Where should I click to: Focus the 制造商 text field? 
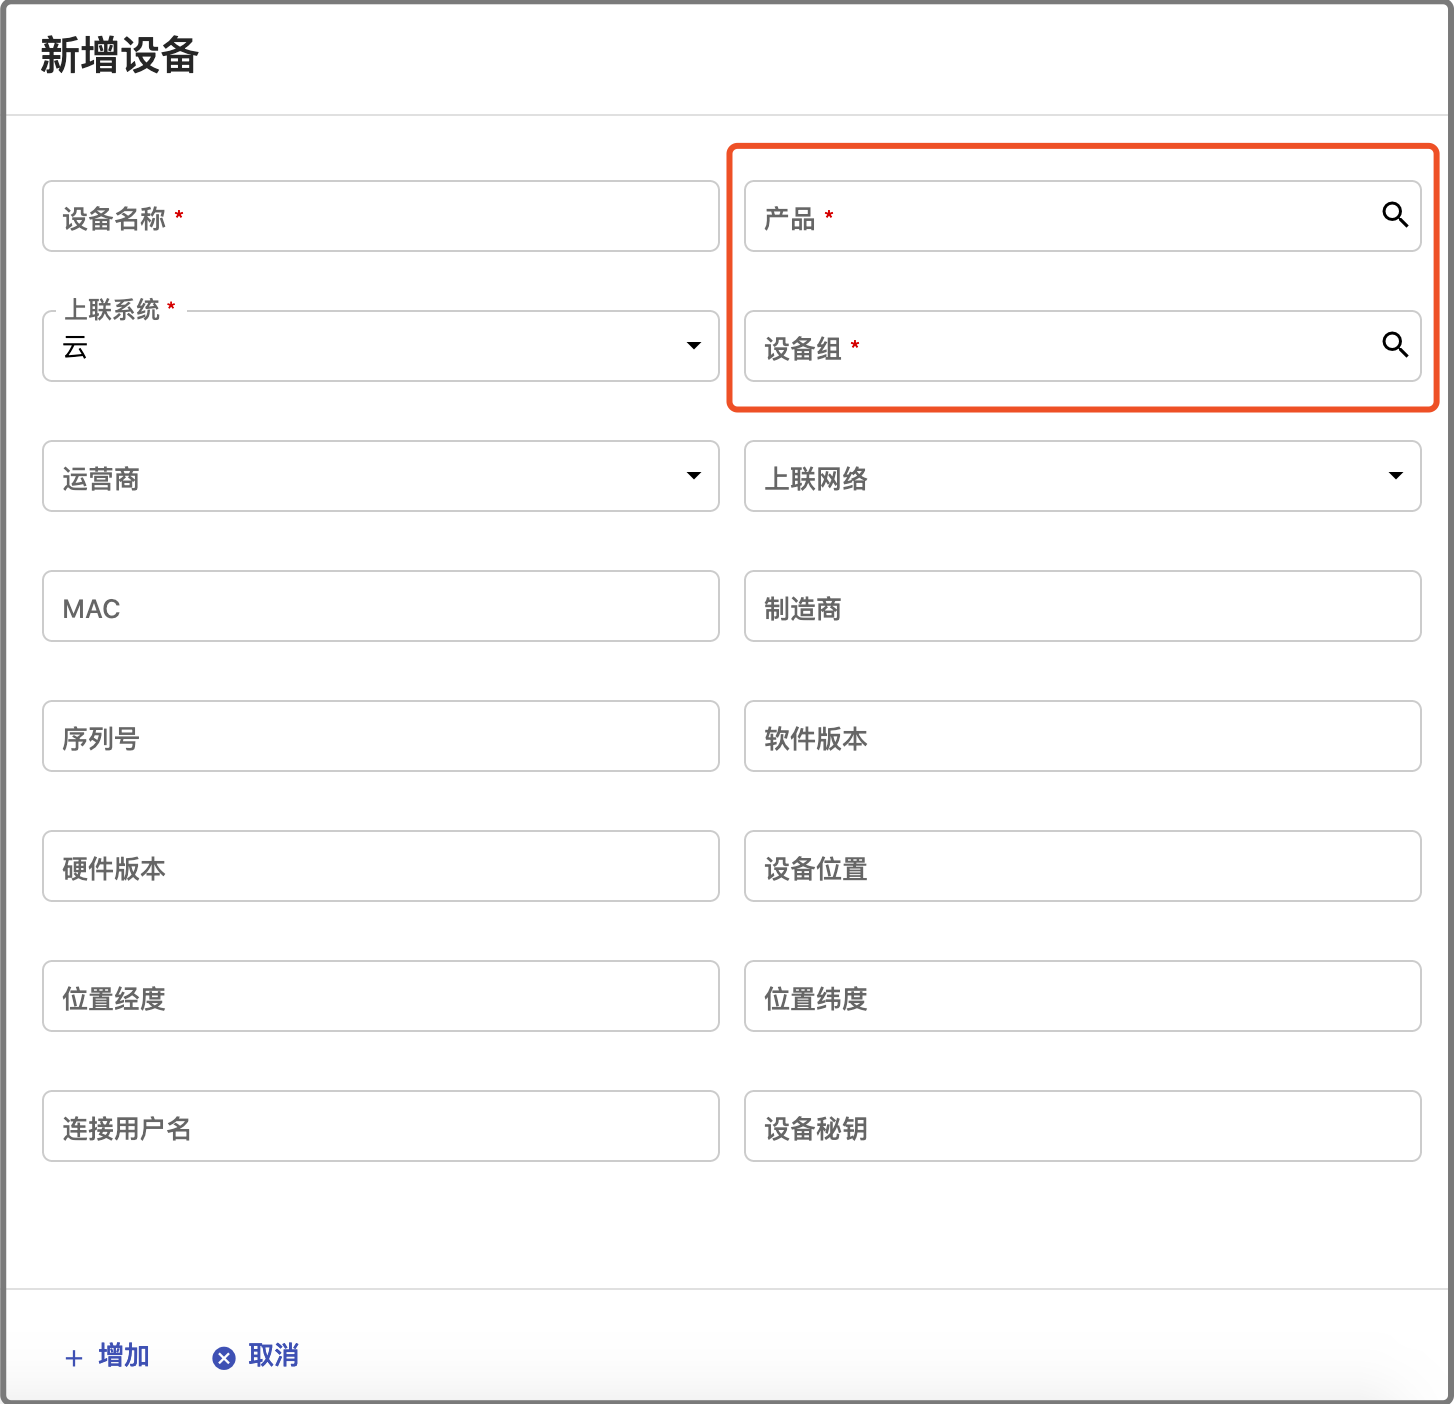1082,606
